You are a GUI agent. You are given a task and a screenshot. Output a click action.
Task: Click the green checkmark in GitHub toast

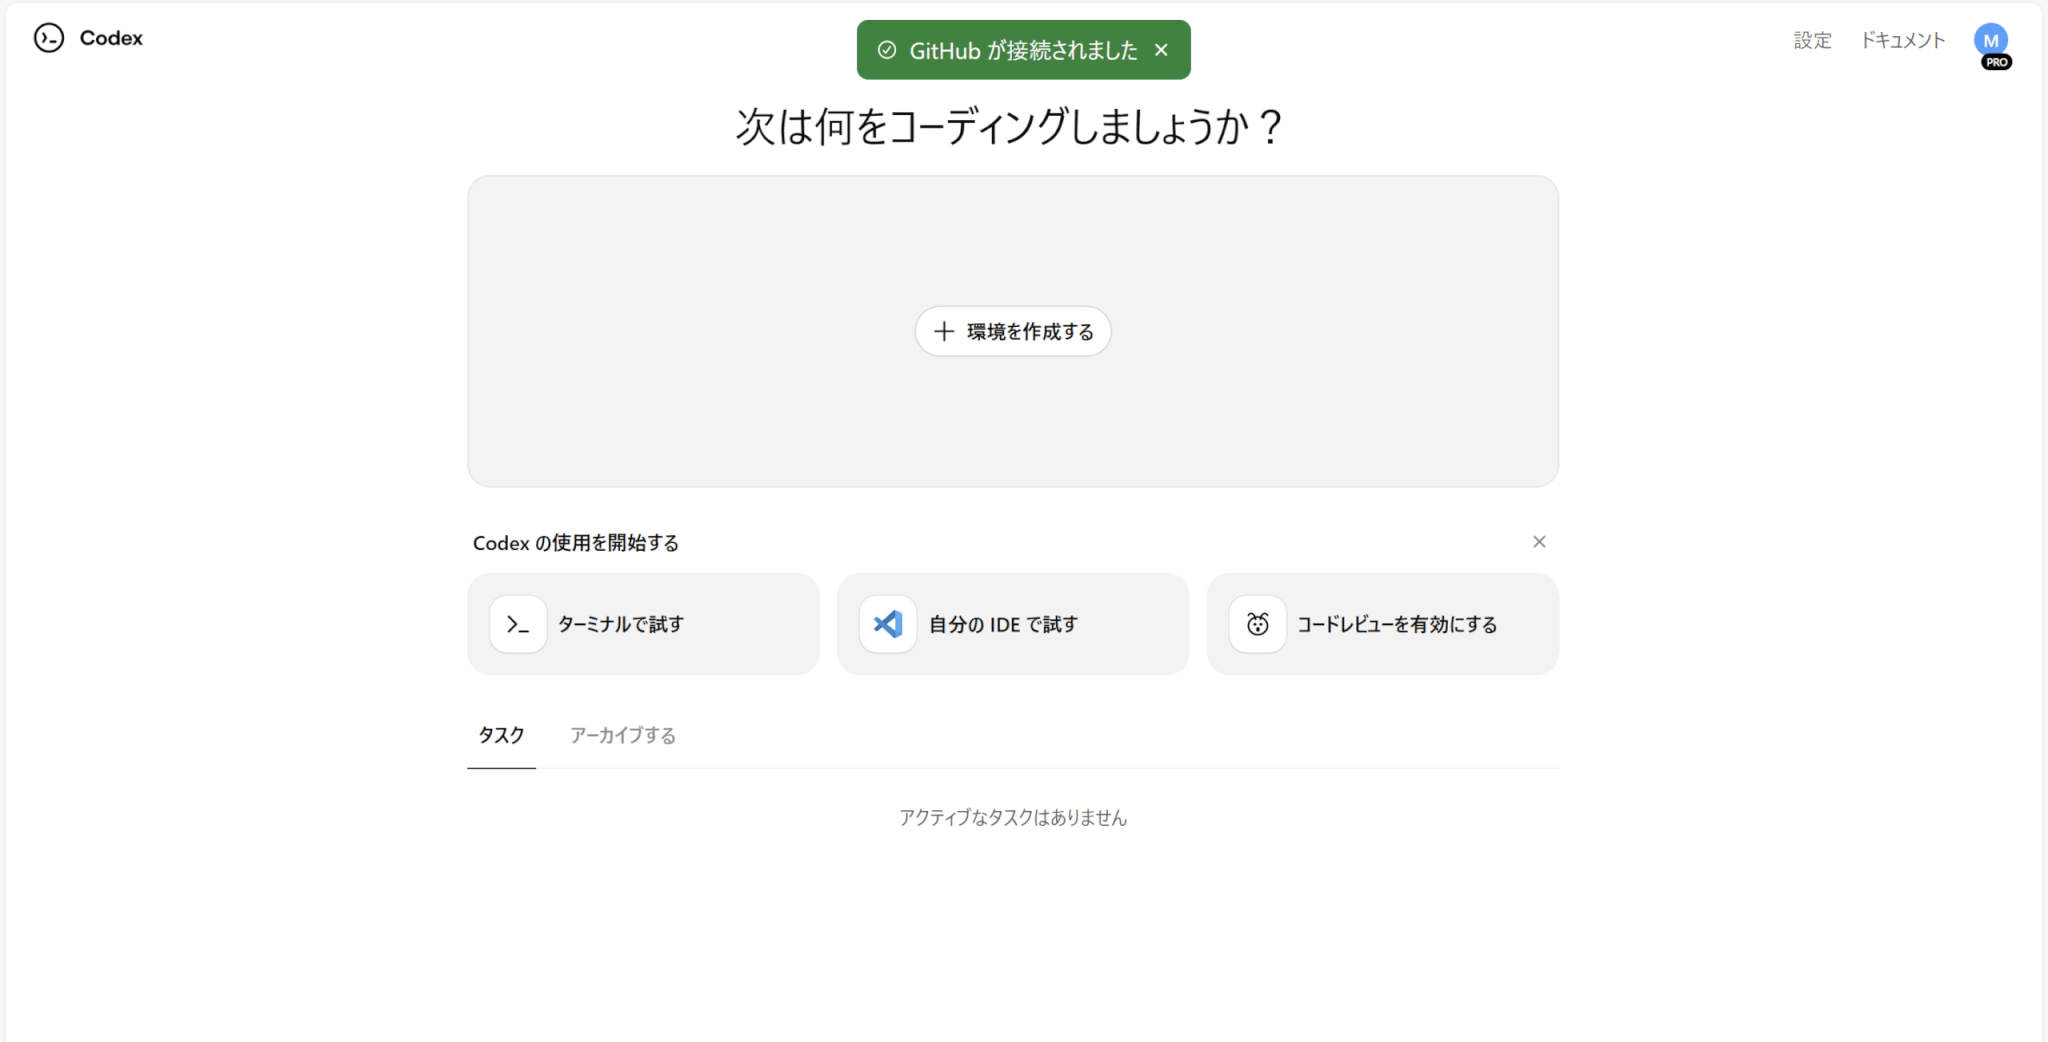click(886, 50)
